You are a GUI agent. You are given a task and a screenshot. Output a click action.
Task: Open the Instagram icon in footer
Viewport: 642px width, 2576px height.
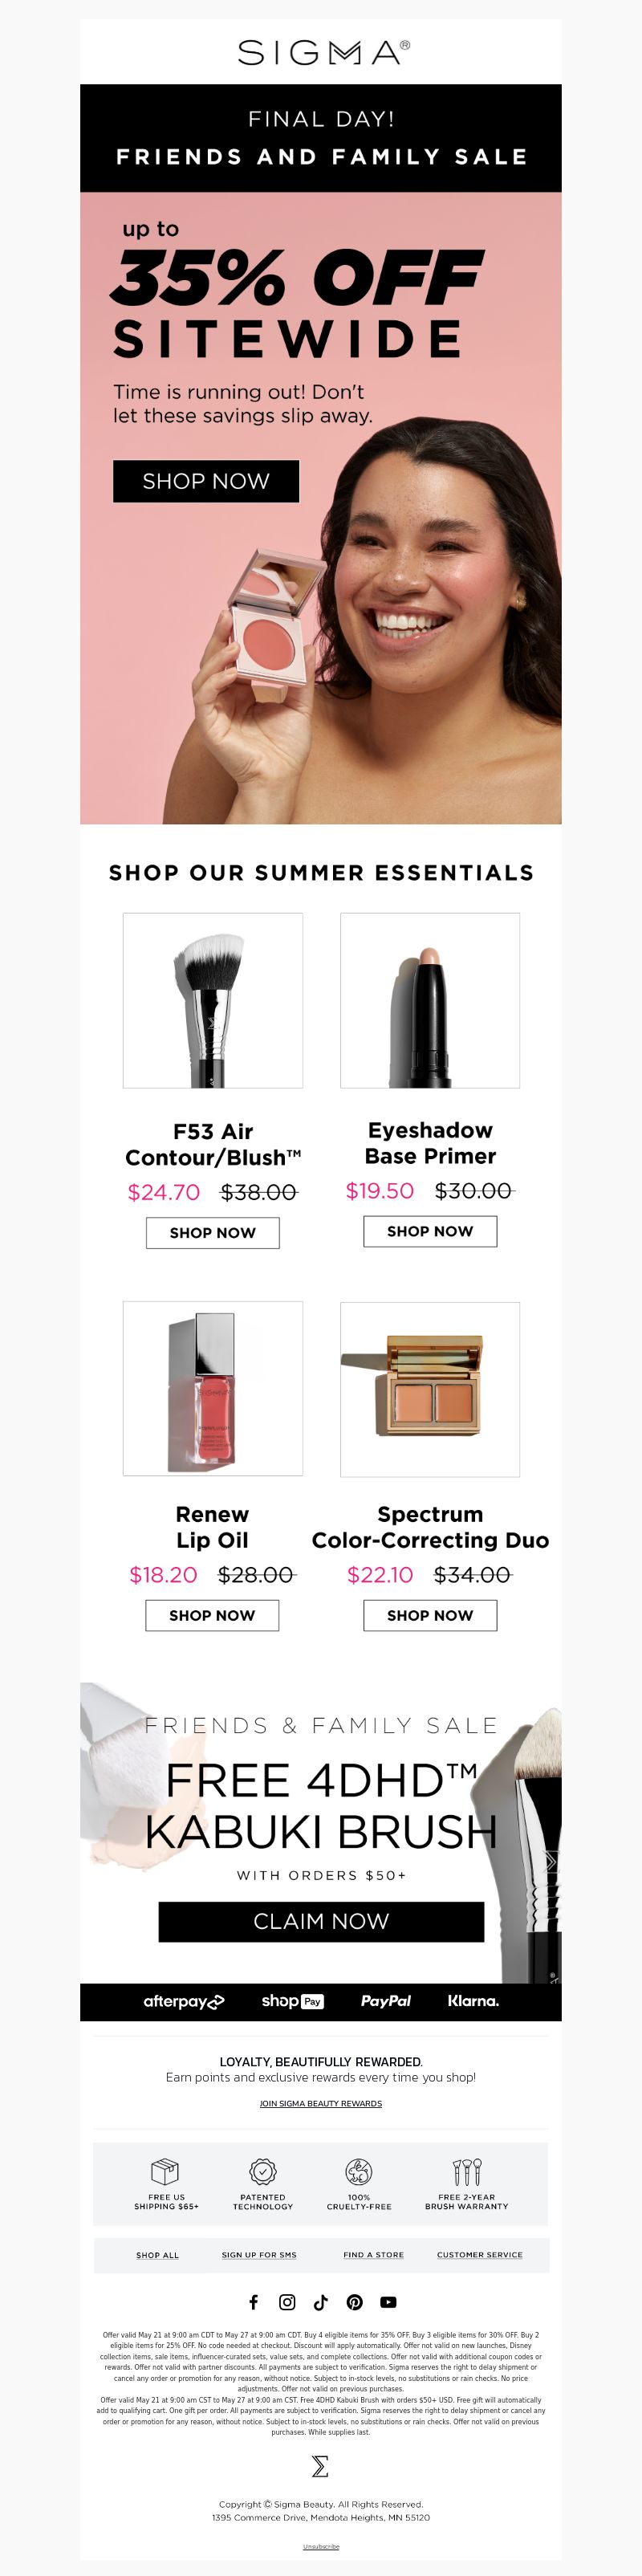point(287,2301)
